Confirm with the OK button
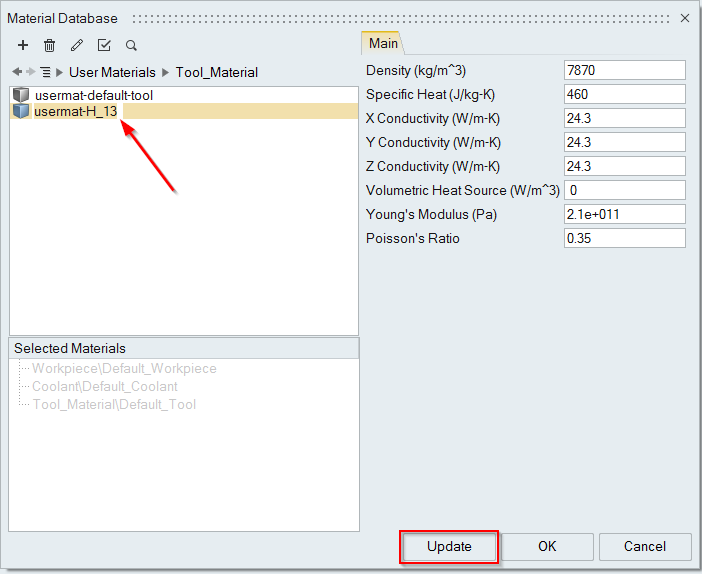Viewport: 702px width, 574px height. pyautogui.click(x=547, y=547)
